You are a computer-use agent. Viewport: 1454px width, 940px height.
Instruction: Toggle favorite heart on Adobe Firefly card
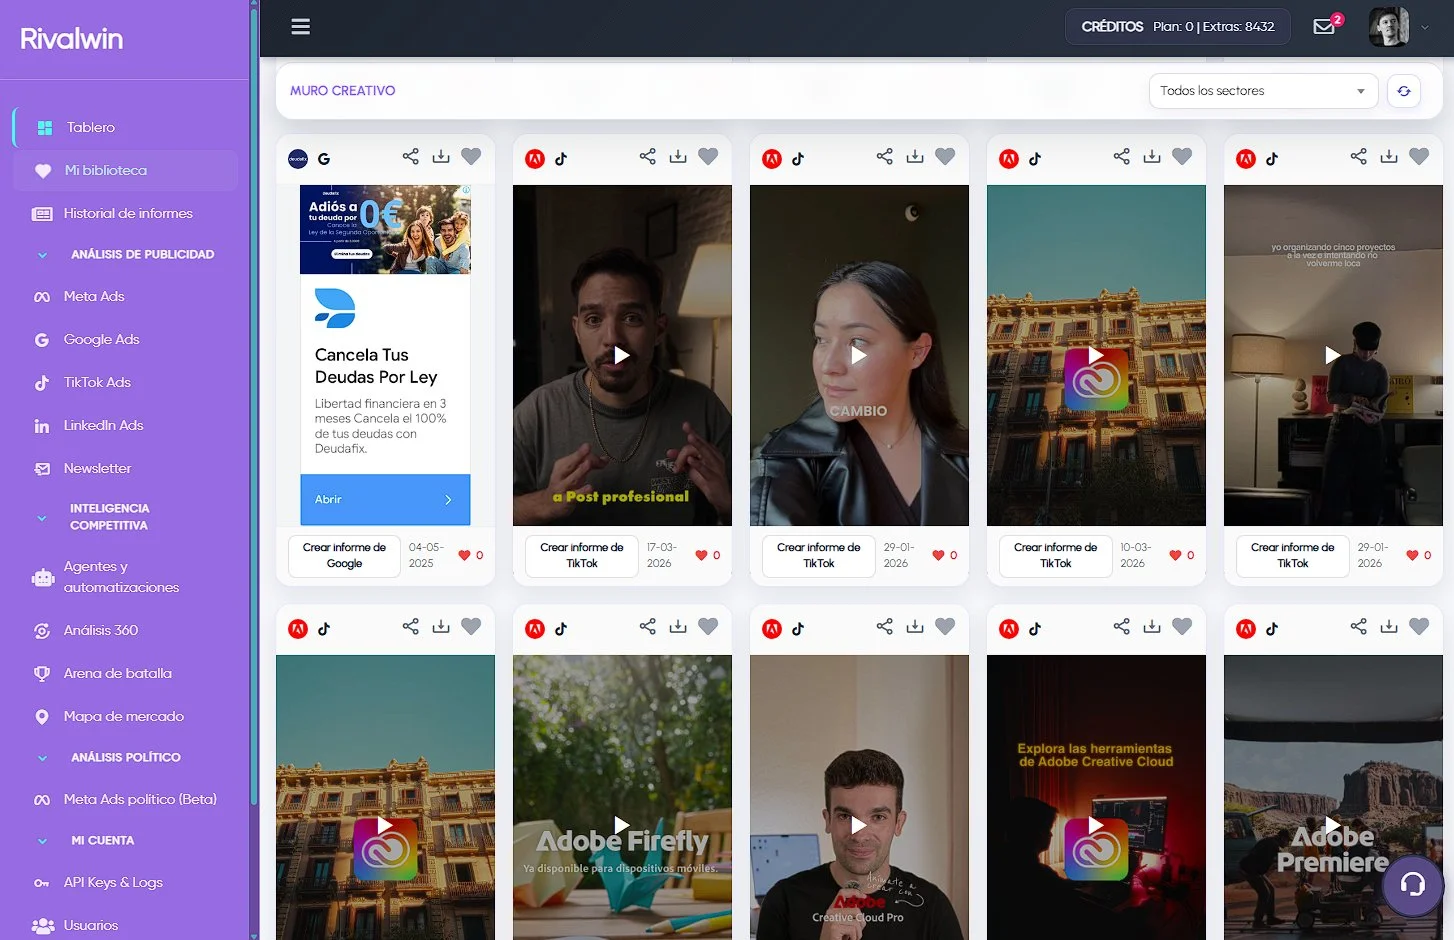[x=708, y=626]
